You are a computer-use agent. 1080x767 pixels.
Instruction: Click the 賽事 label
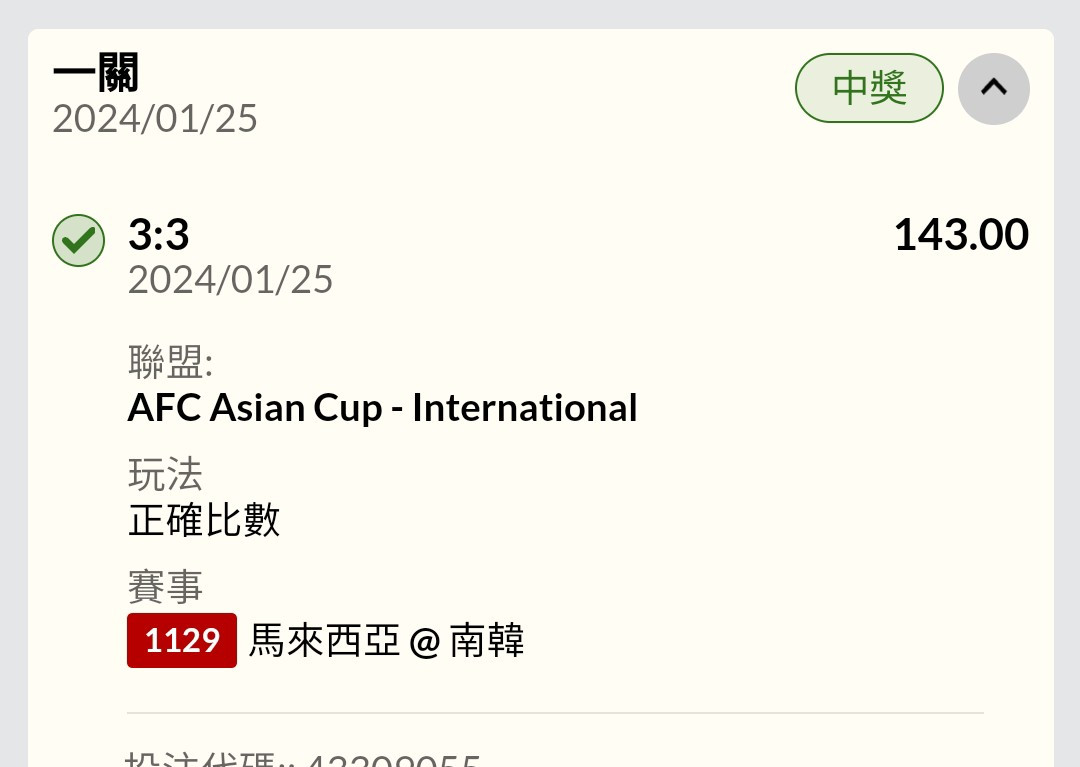coord(165,587)
